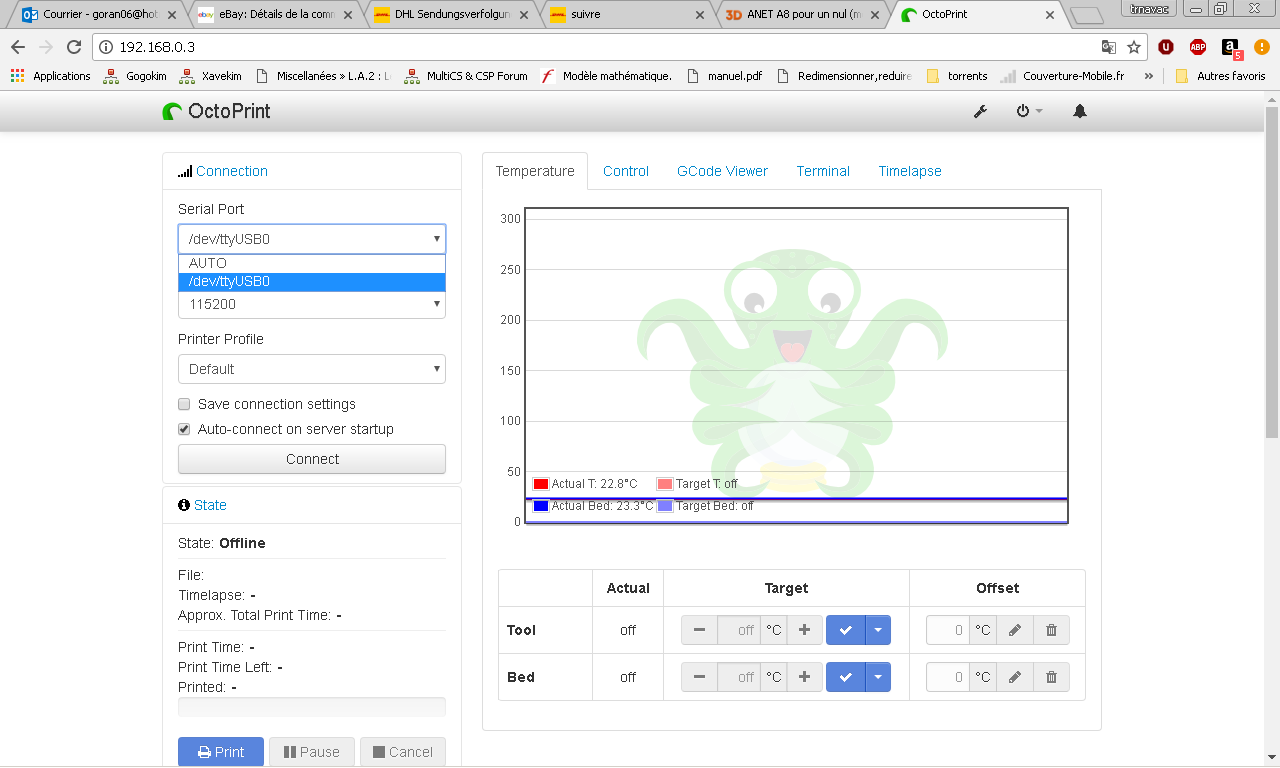This screenshot has width=1280, height=768.
Task: Click the Print button
Action: tap(221, 752)
